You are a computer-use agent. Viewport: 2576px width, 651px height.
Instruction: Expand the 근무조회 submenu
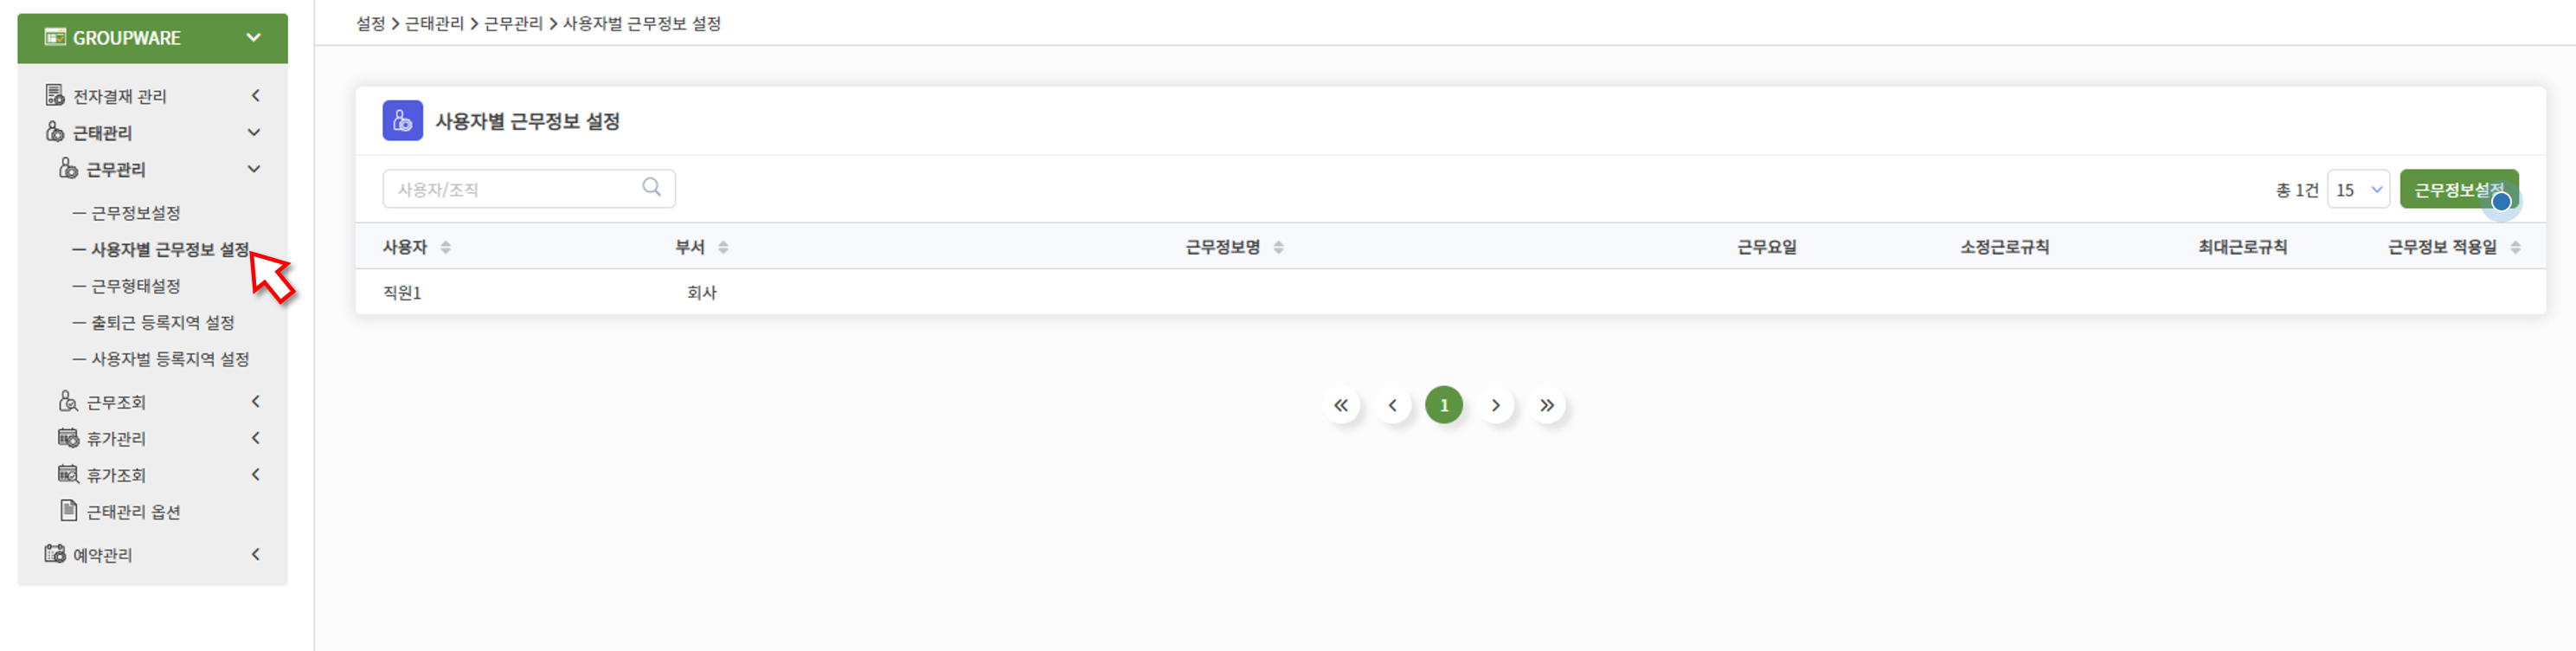pyautogui.click(x=256, y=402)
